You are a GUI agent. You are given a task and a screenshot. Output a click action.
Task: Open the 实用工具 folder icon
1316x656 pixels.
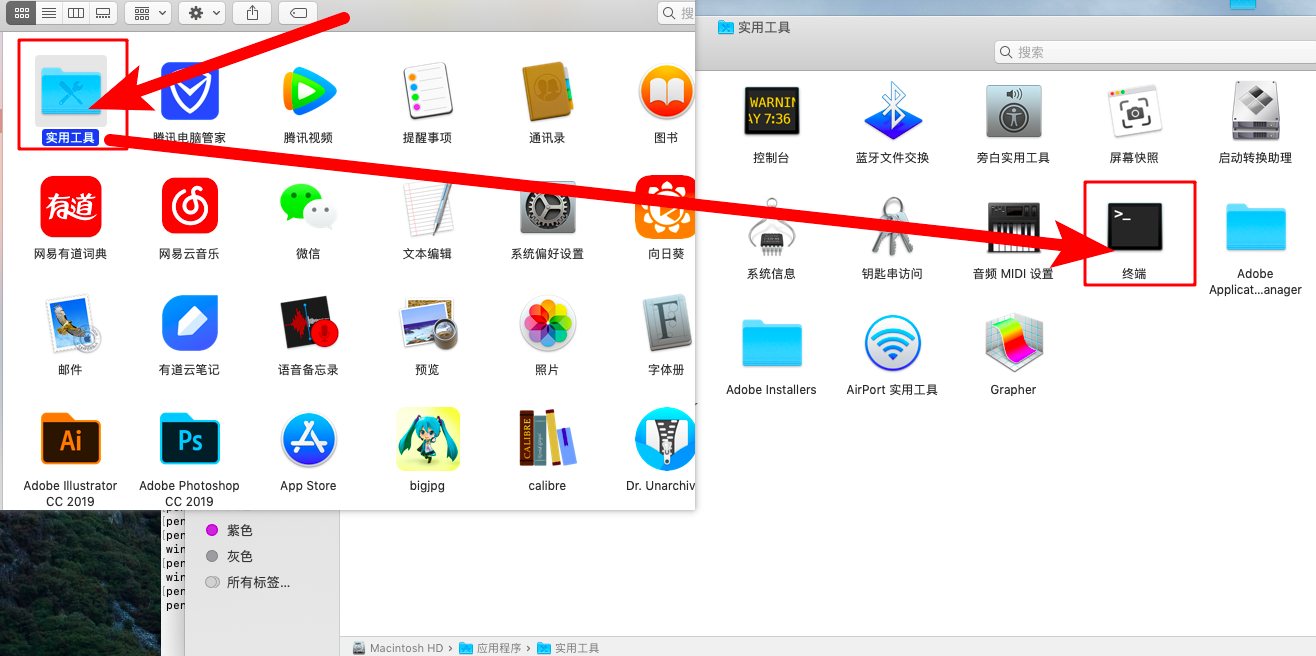pyautogui.click(x=70, y=90)
